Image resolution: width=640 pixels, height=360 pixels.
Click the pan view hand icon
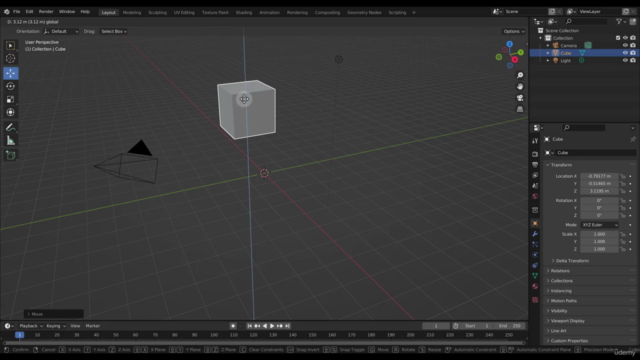pos(520,87)
